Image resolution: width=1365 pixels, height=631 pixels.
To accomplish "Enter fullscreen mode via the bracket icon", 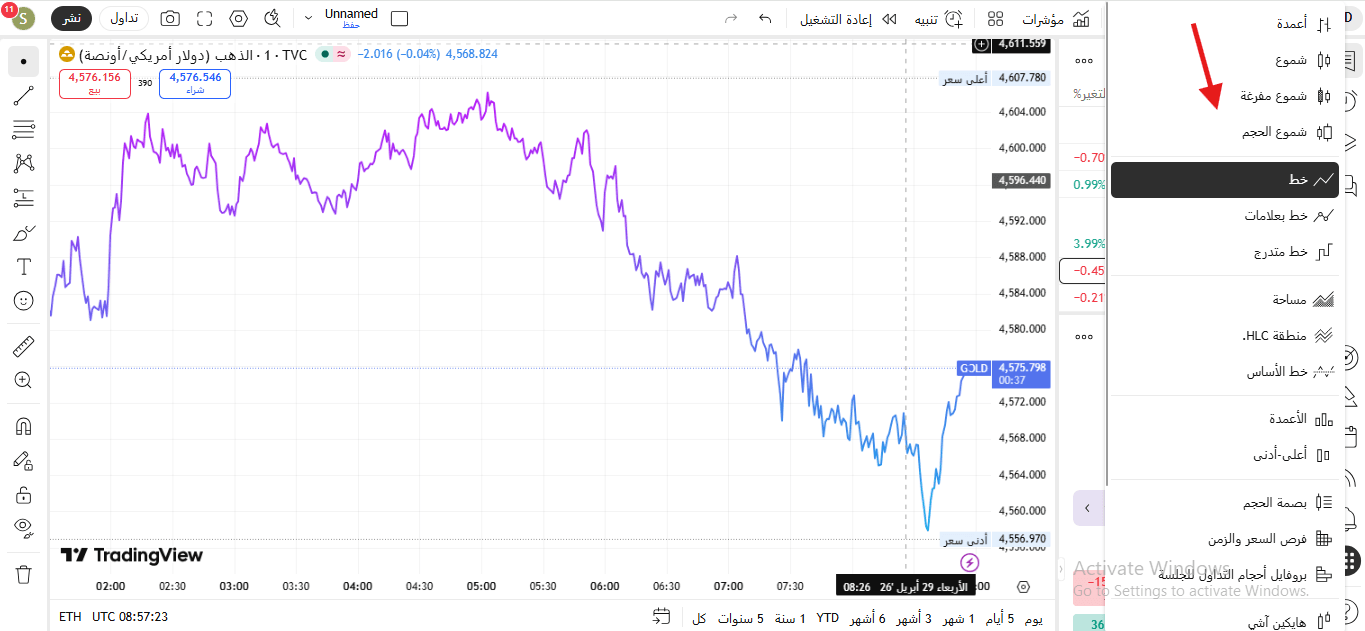I will click(205, 19).
